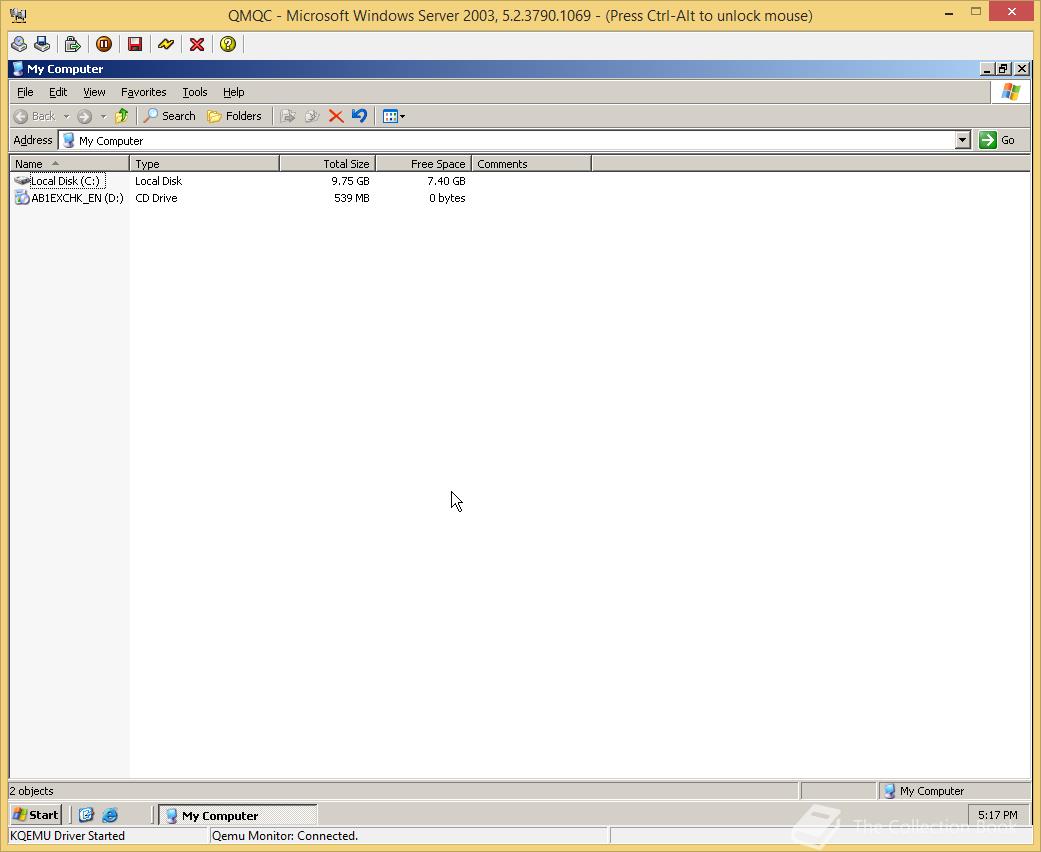Click the '539 MB' total size cell

click(352, 198)
